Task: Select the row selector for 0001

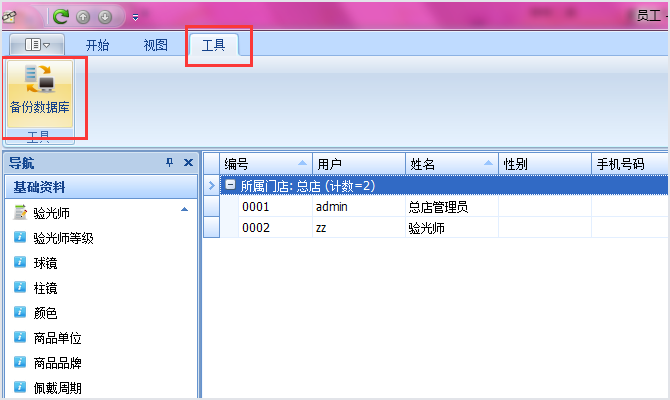Action: click(212, 206)
